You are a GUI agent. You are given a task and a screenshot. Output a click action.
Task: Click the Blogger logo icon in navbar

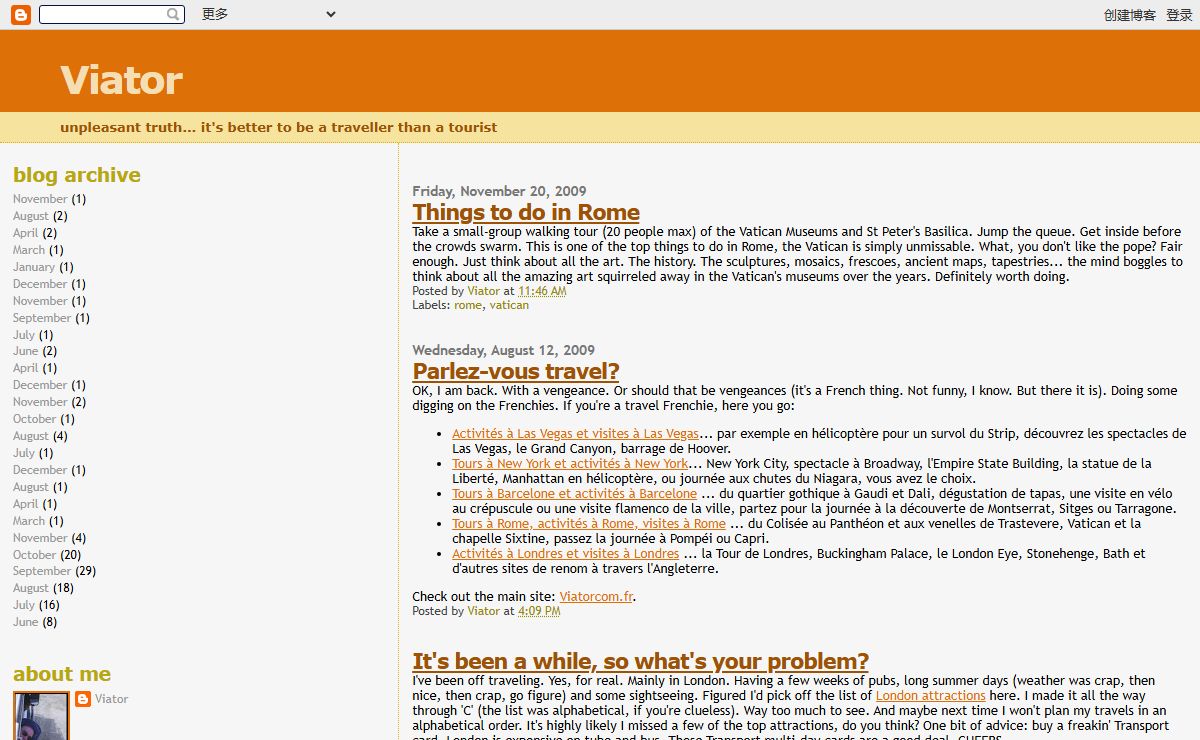coord(20,15)
